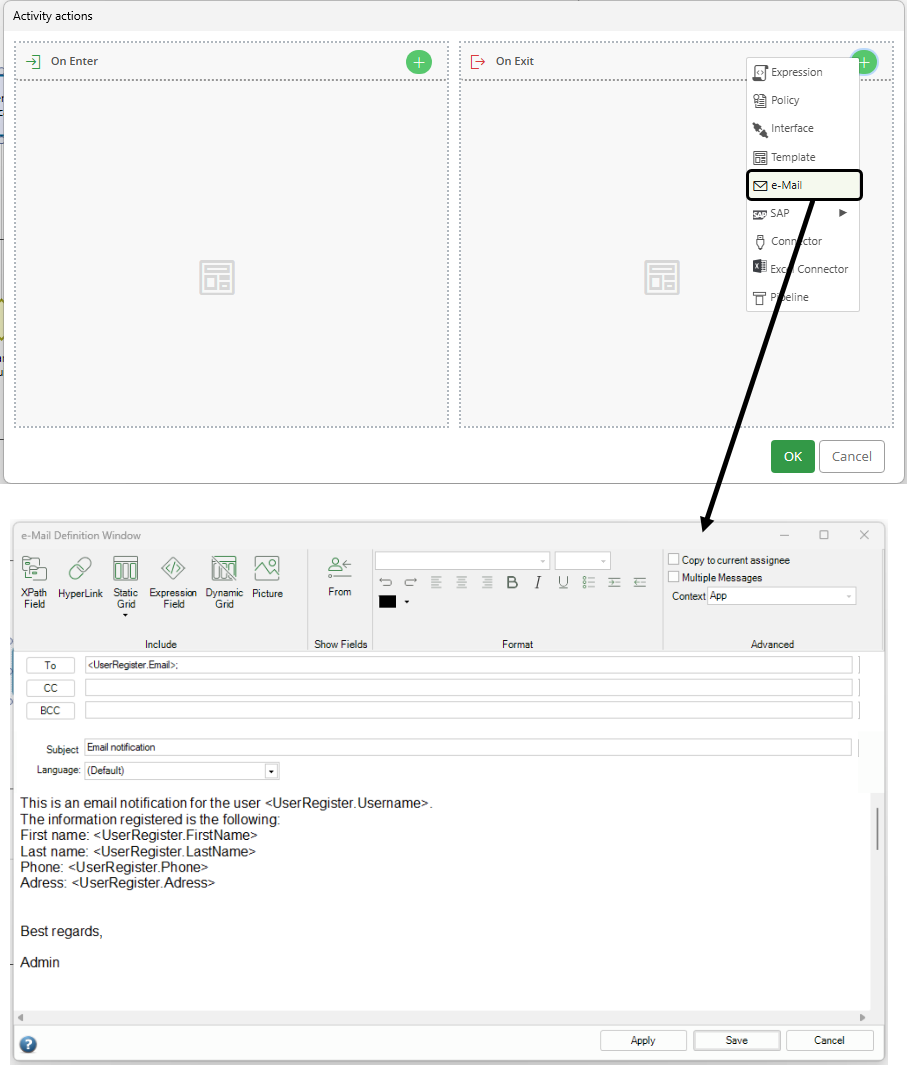Add a HyperLink to the email body
The height and width of the screenshot is (1065, 907).
(80, 578)
